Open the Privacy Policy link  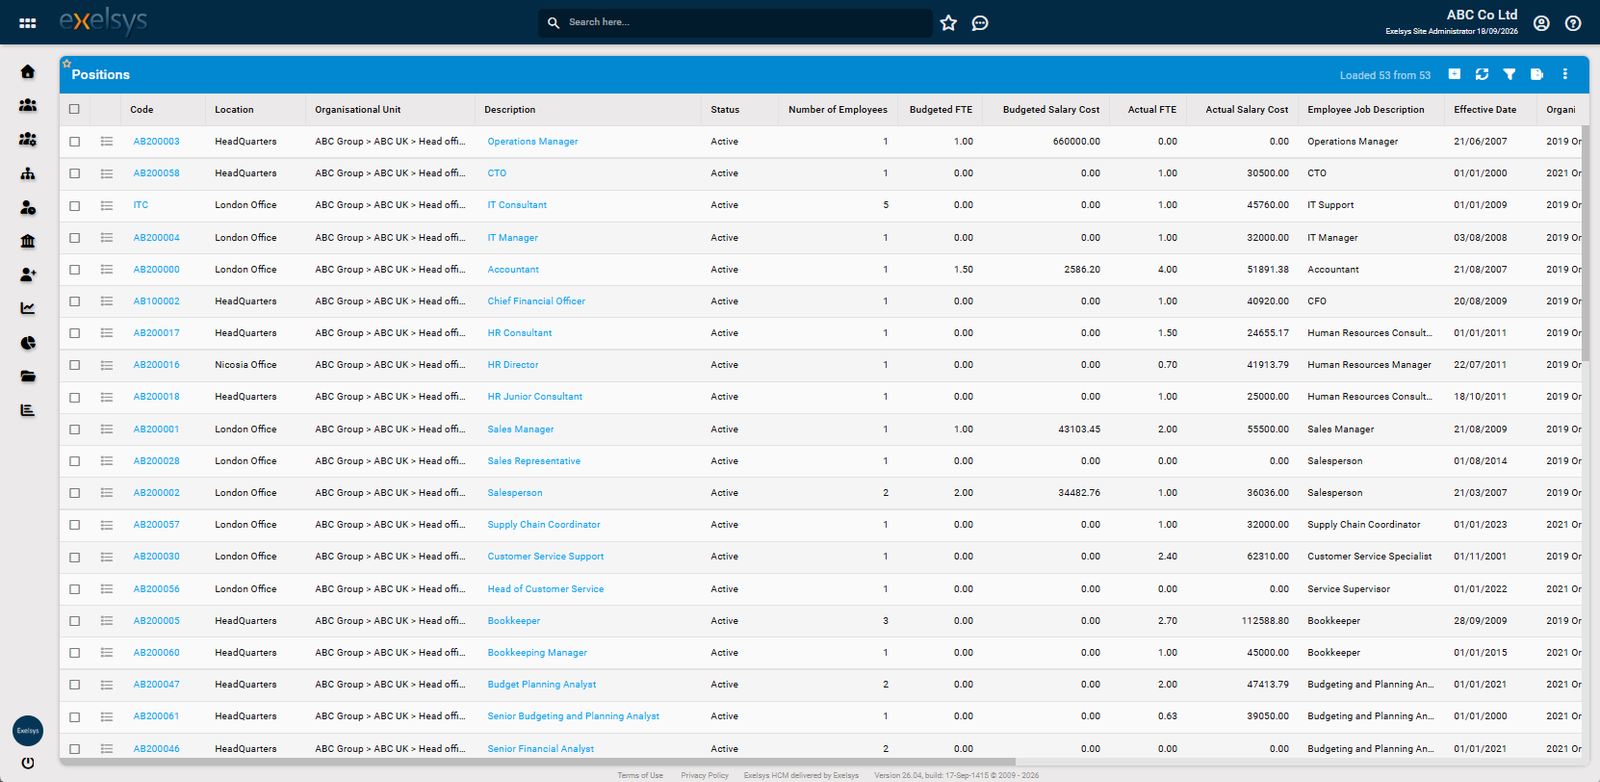coord(705,775)
